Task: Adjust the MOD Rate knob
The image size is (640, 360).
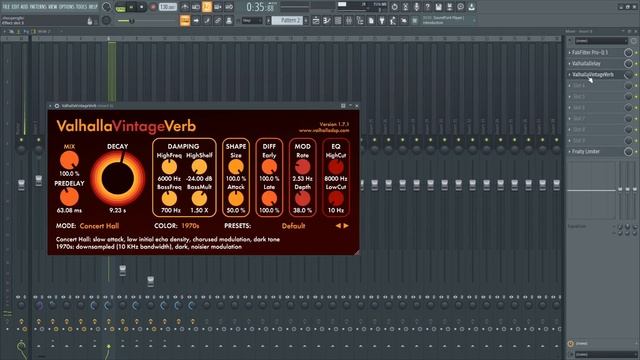Action: [302, 167]
